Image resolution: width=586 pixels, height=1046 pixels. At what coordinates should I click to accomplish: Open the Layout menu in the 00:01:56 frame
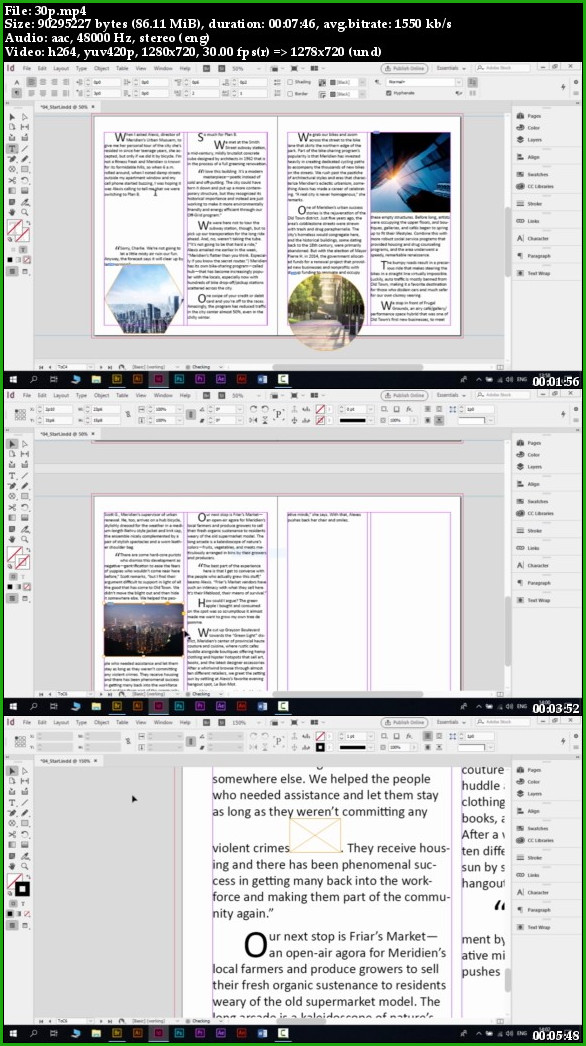pyautogui.click(x=61, y=69)
